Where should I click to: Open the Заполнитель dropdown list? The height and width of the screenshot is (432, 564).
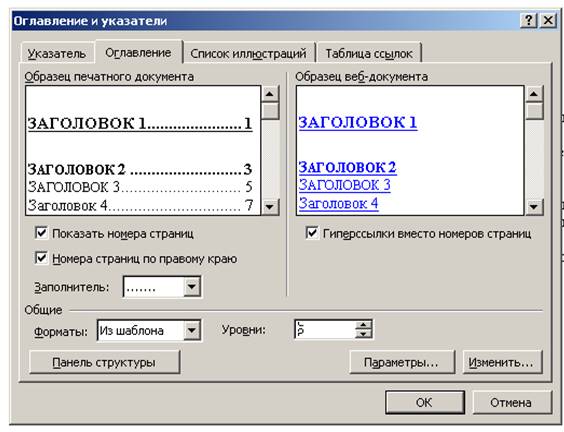[192, 287]
